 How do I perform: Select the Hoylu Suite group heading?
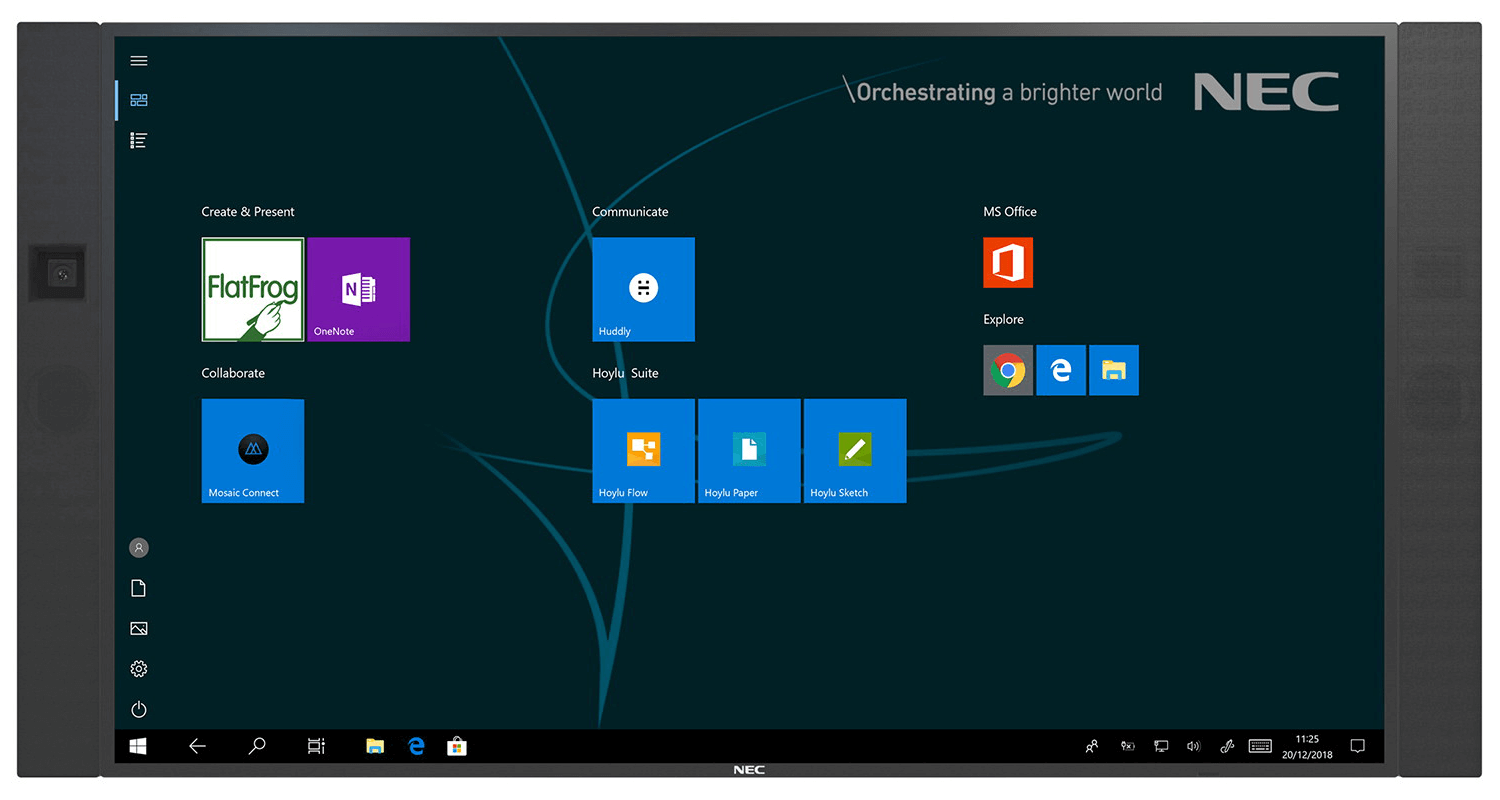pos(625,373)
